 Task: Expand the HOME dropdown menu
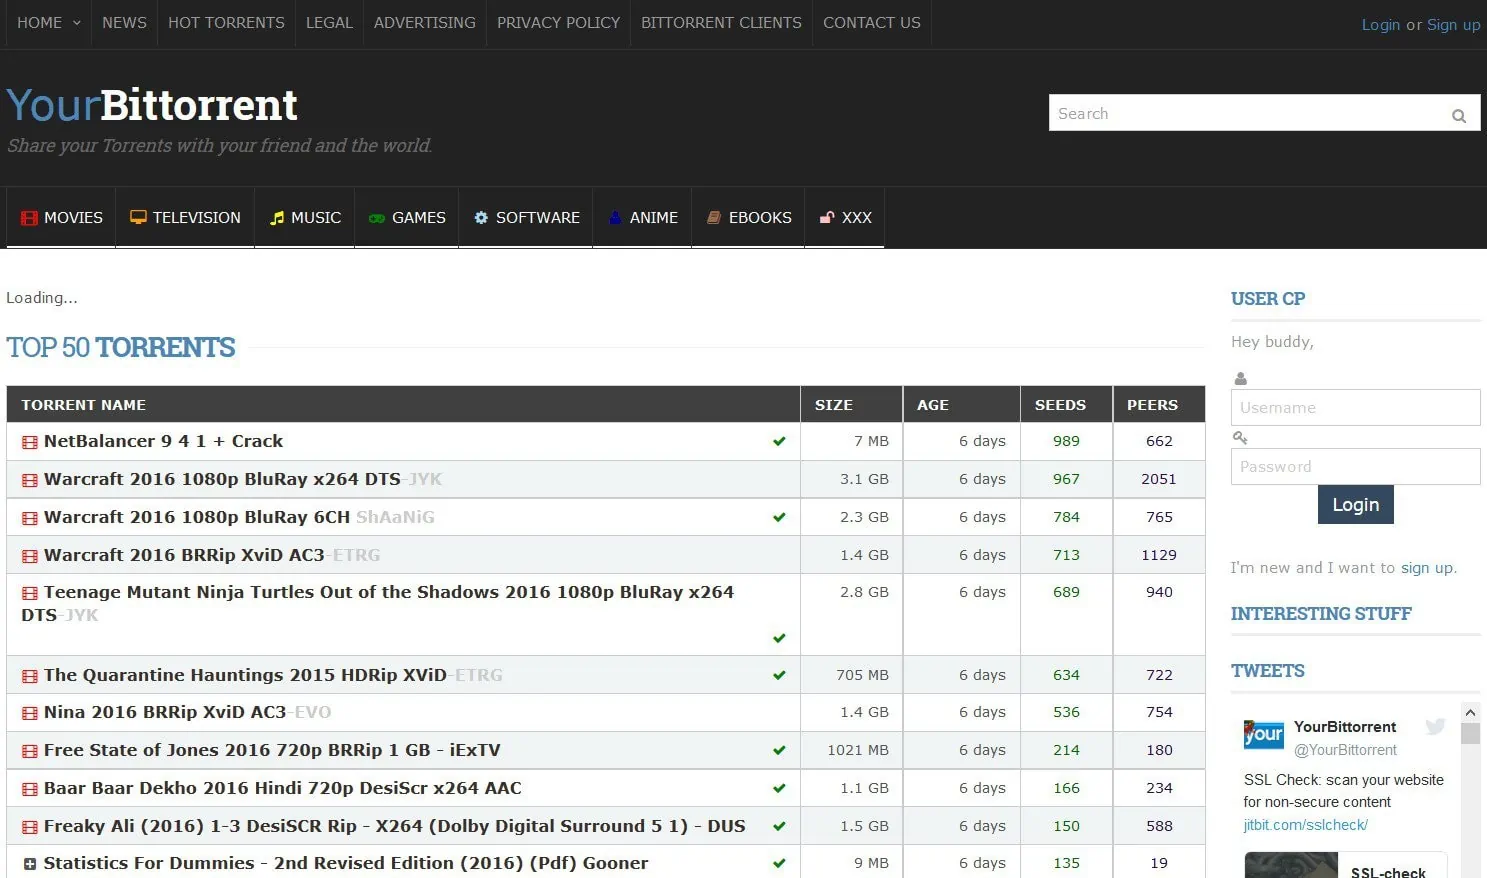click(x=47, y=23)
